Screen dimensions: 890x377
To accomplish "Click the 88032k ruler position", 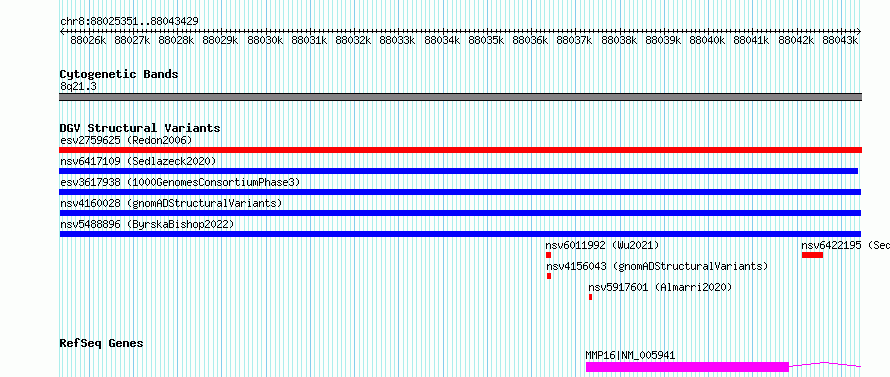I will pyautogui.click(x=354, y=40).
